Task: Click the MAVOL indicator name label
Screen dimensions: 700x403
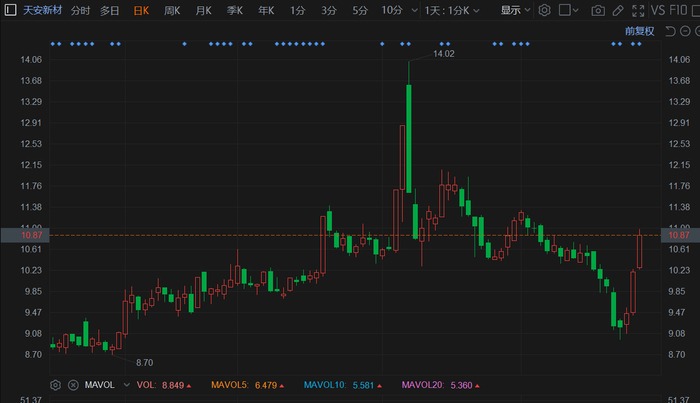Action: click(x=100, y=385)
